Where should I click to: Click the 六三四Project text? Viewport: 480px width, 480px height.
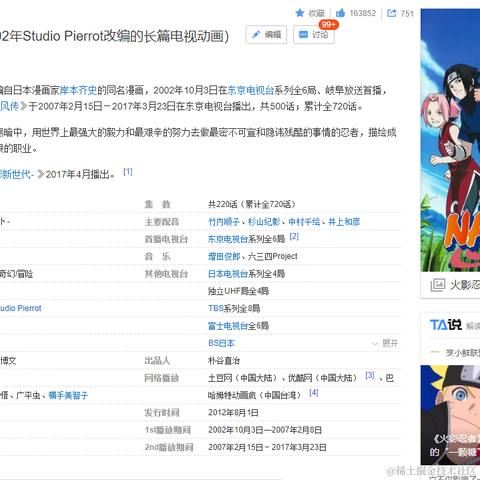point(273,256)
